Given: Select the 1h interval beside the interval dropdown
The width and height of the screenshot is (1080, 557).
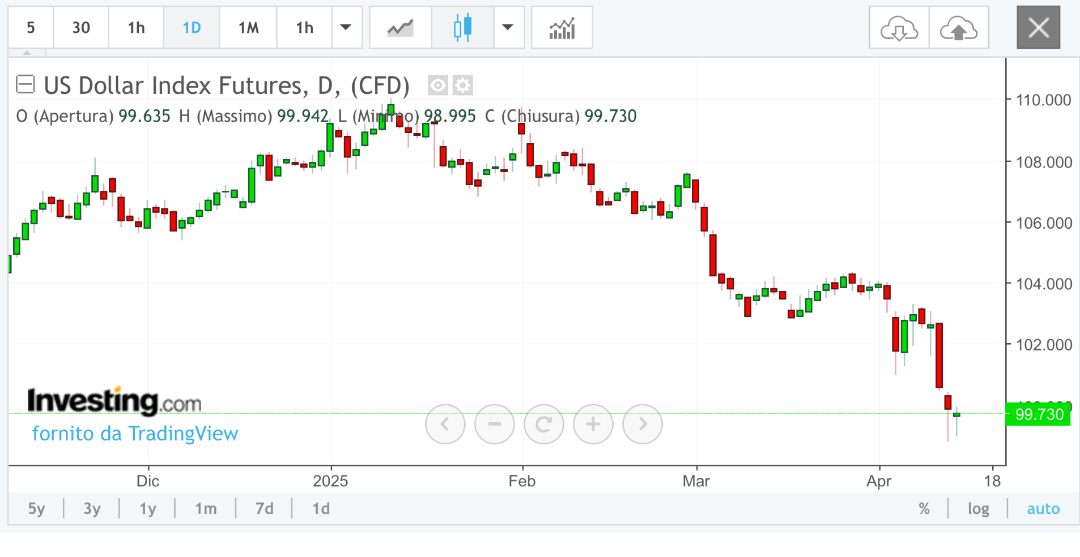Looking at the screenshot, I should pyautogui.click(x=304, y=28).
